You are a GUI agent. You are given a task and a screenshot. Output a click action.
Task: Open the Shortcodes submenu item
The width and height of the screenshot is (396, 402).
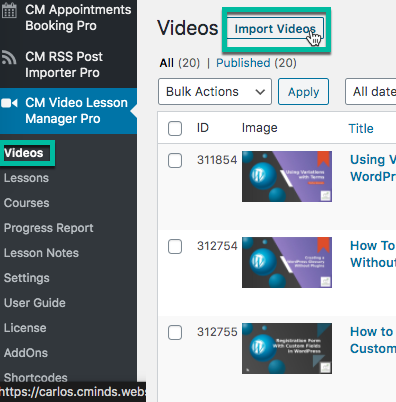36,378
